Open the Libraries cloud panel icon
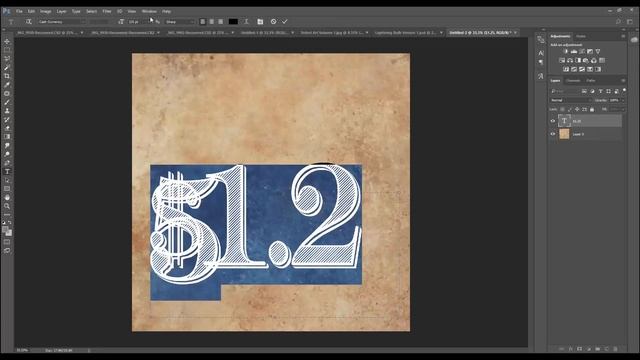 (634, 40)
